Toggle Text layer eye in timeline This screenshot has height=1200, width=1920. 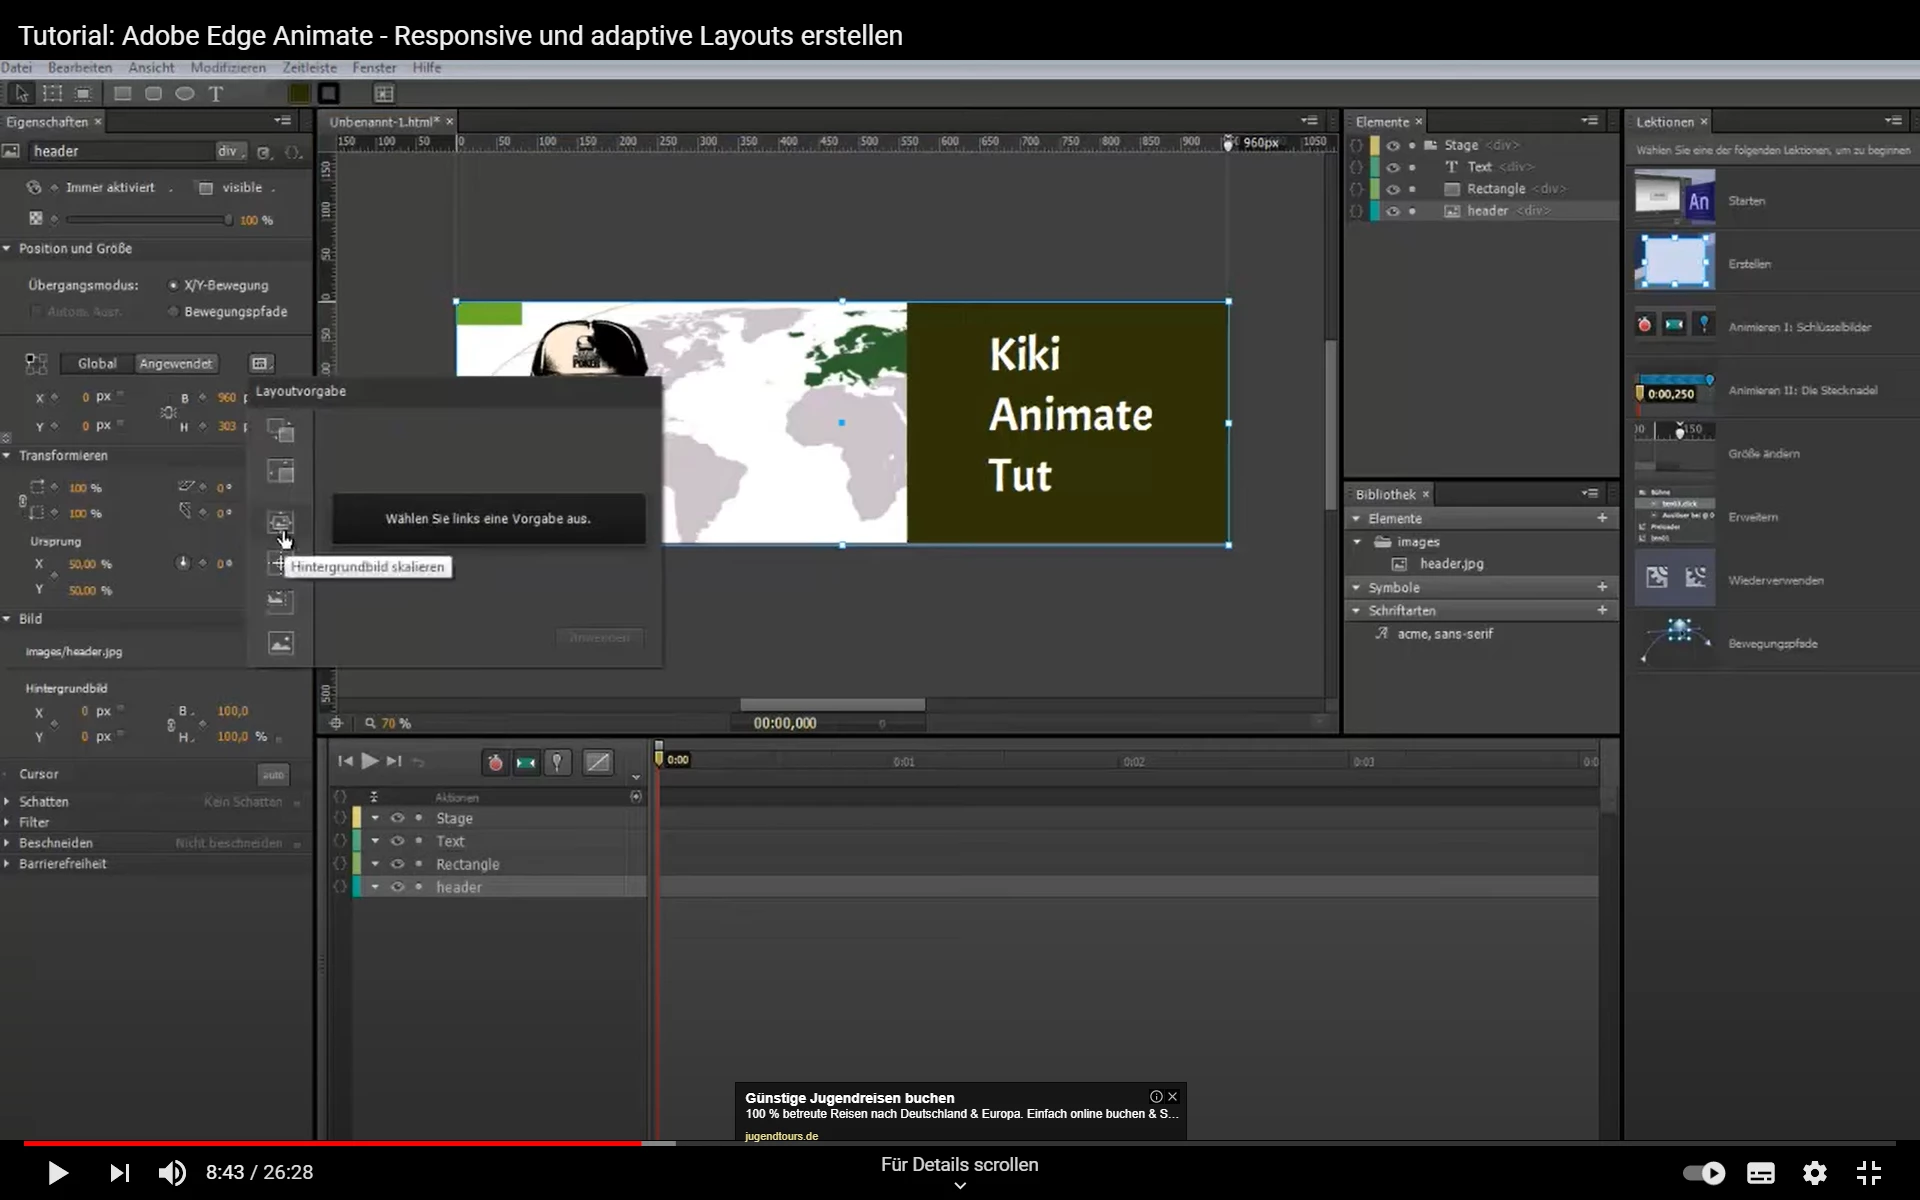[x=397, y=841]
